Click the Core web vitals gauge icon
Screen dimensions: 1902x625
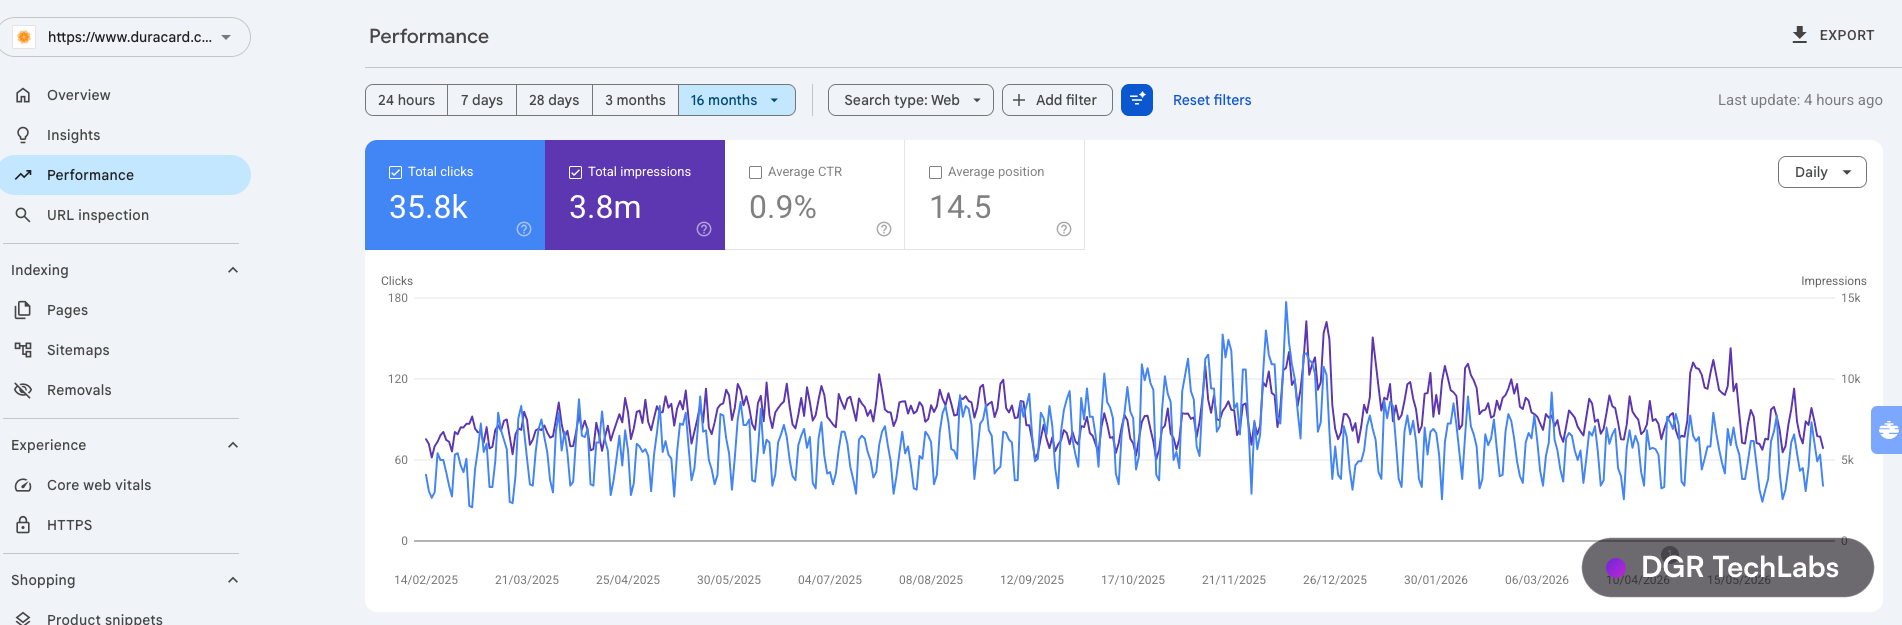point(23,485)
